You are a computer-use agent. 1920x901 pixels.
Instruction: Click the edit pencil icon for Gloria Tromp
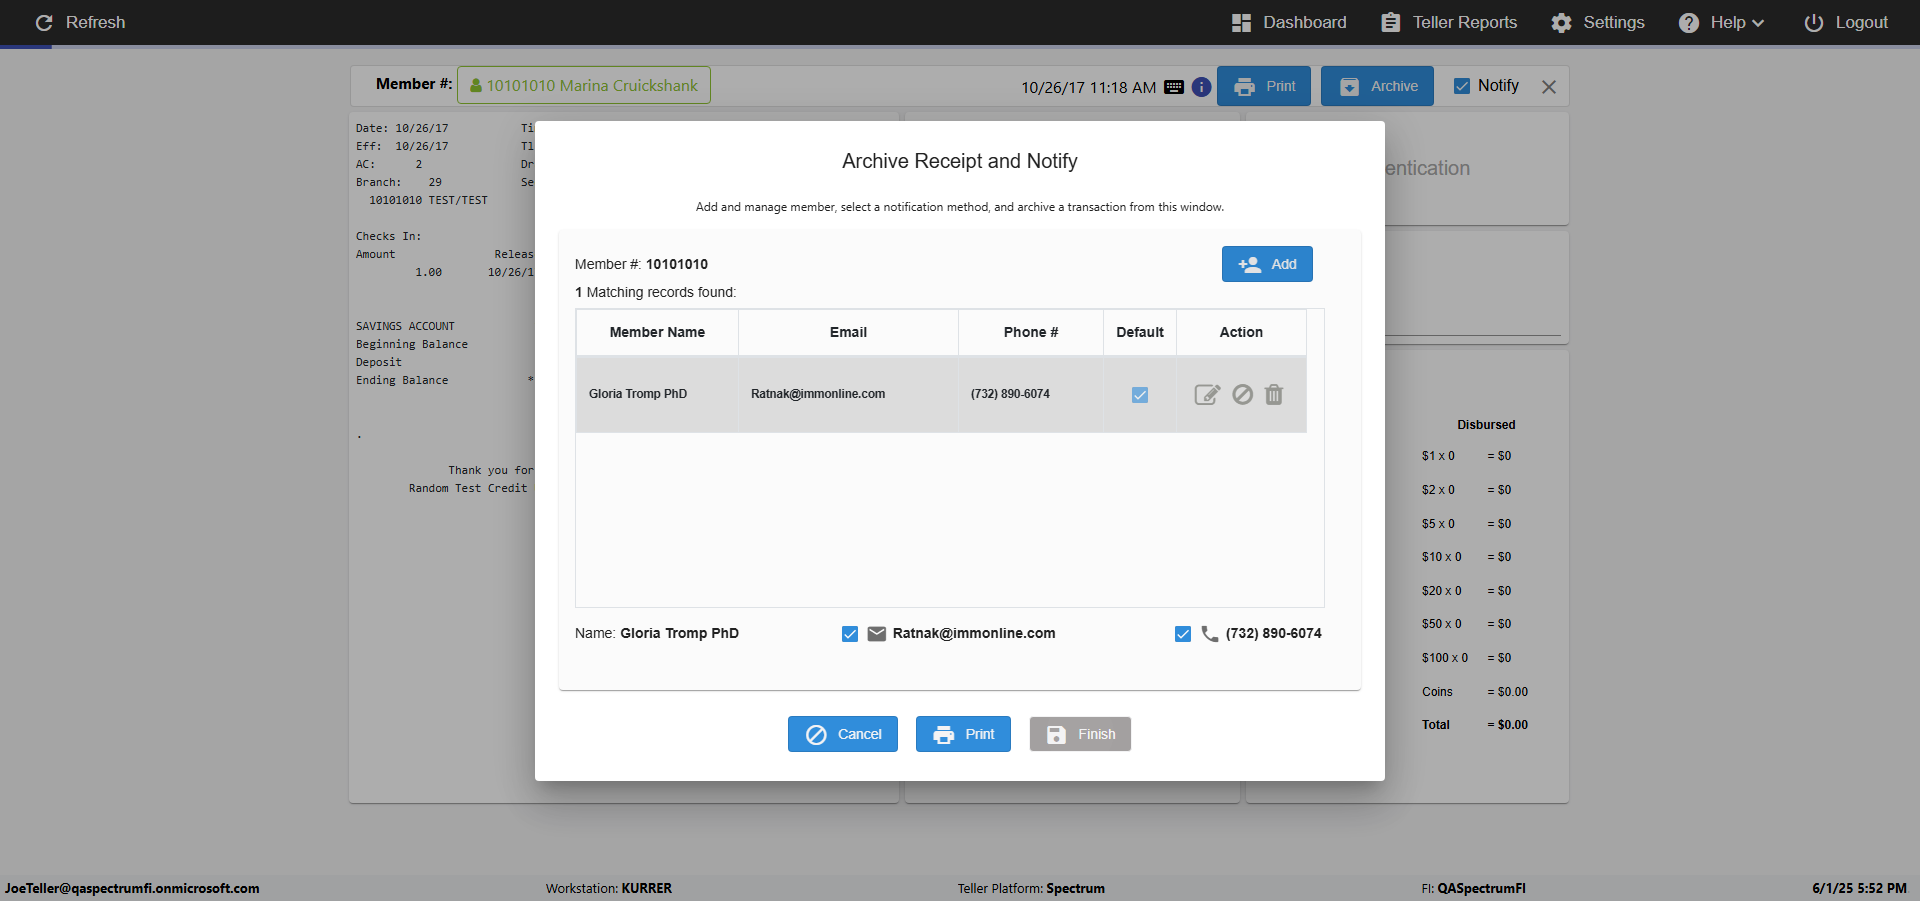[1207, 394]
